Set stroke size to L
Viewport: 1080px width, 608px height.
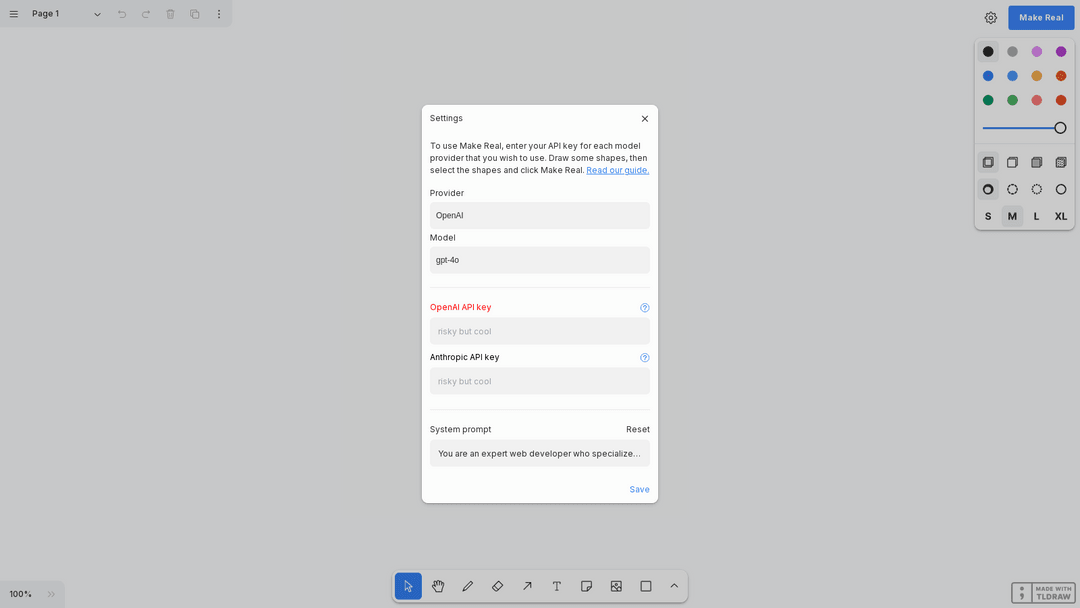click(1037, 216)
